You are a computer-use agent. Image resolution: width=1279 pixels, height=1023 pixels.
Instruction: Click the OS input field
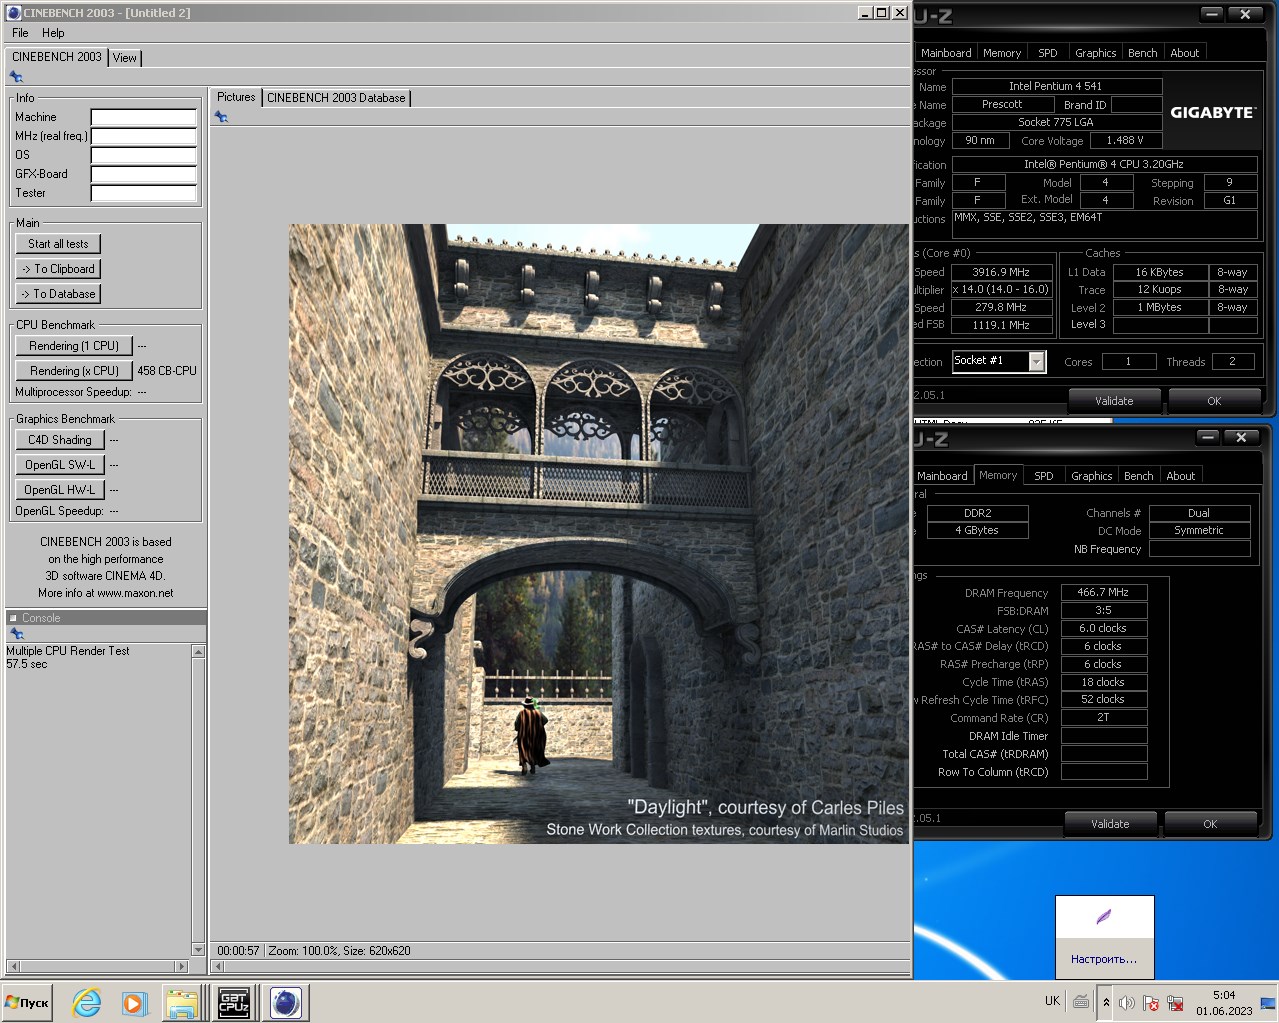click(x=144, y=155)
